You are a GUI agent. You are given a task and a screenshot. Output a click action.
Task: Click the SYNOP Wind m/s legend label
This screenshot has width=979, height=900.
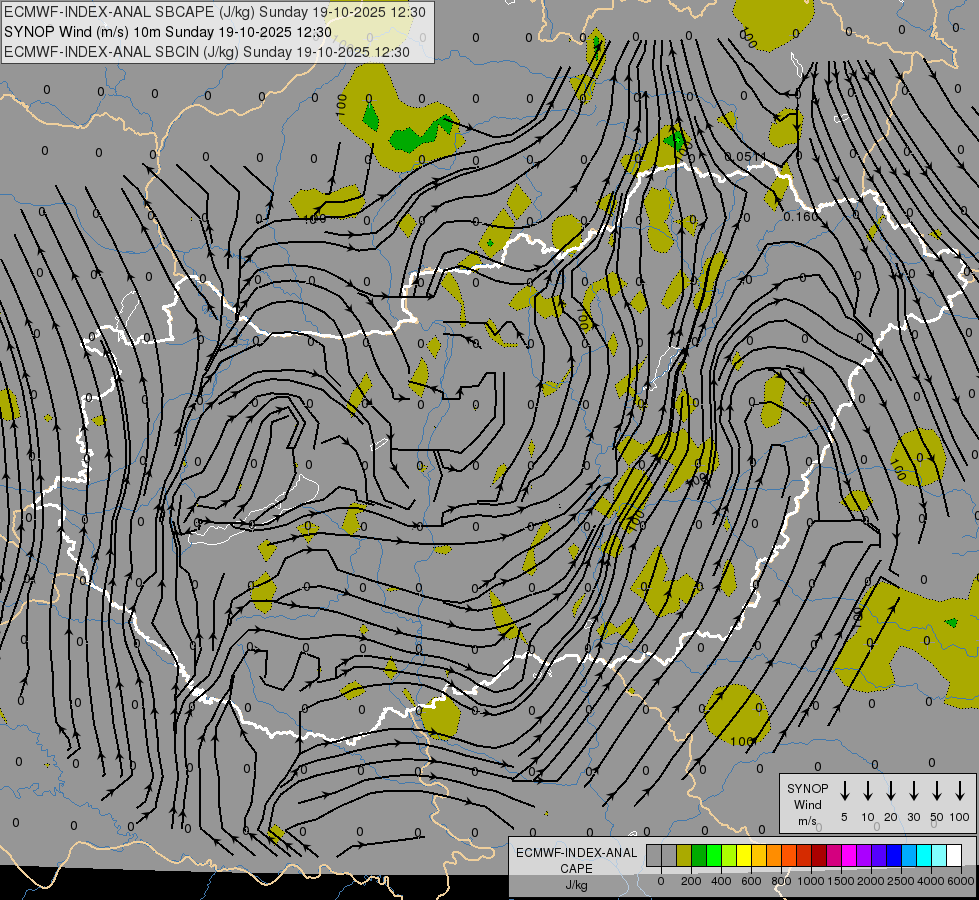[x=807, y=804]
